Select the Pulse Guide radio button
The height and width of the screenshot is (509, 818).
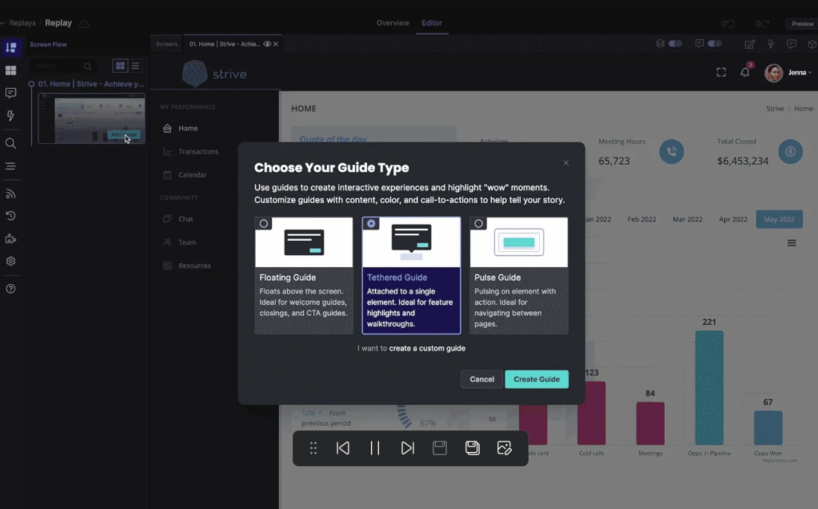[478, 224]
